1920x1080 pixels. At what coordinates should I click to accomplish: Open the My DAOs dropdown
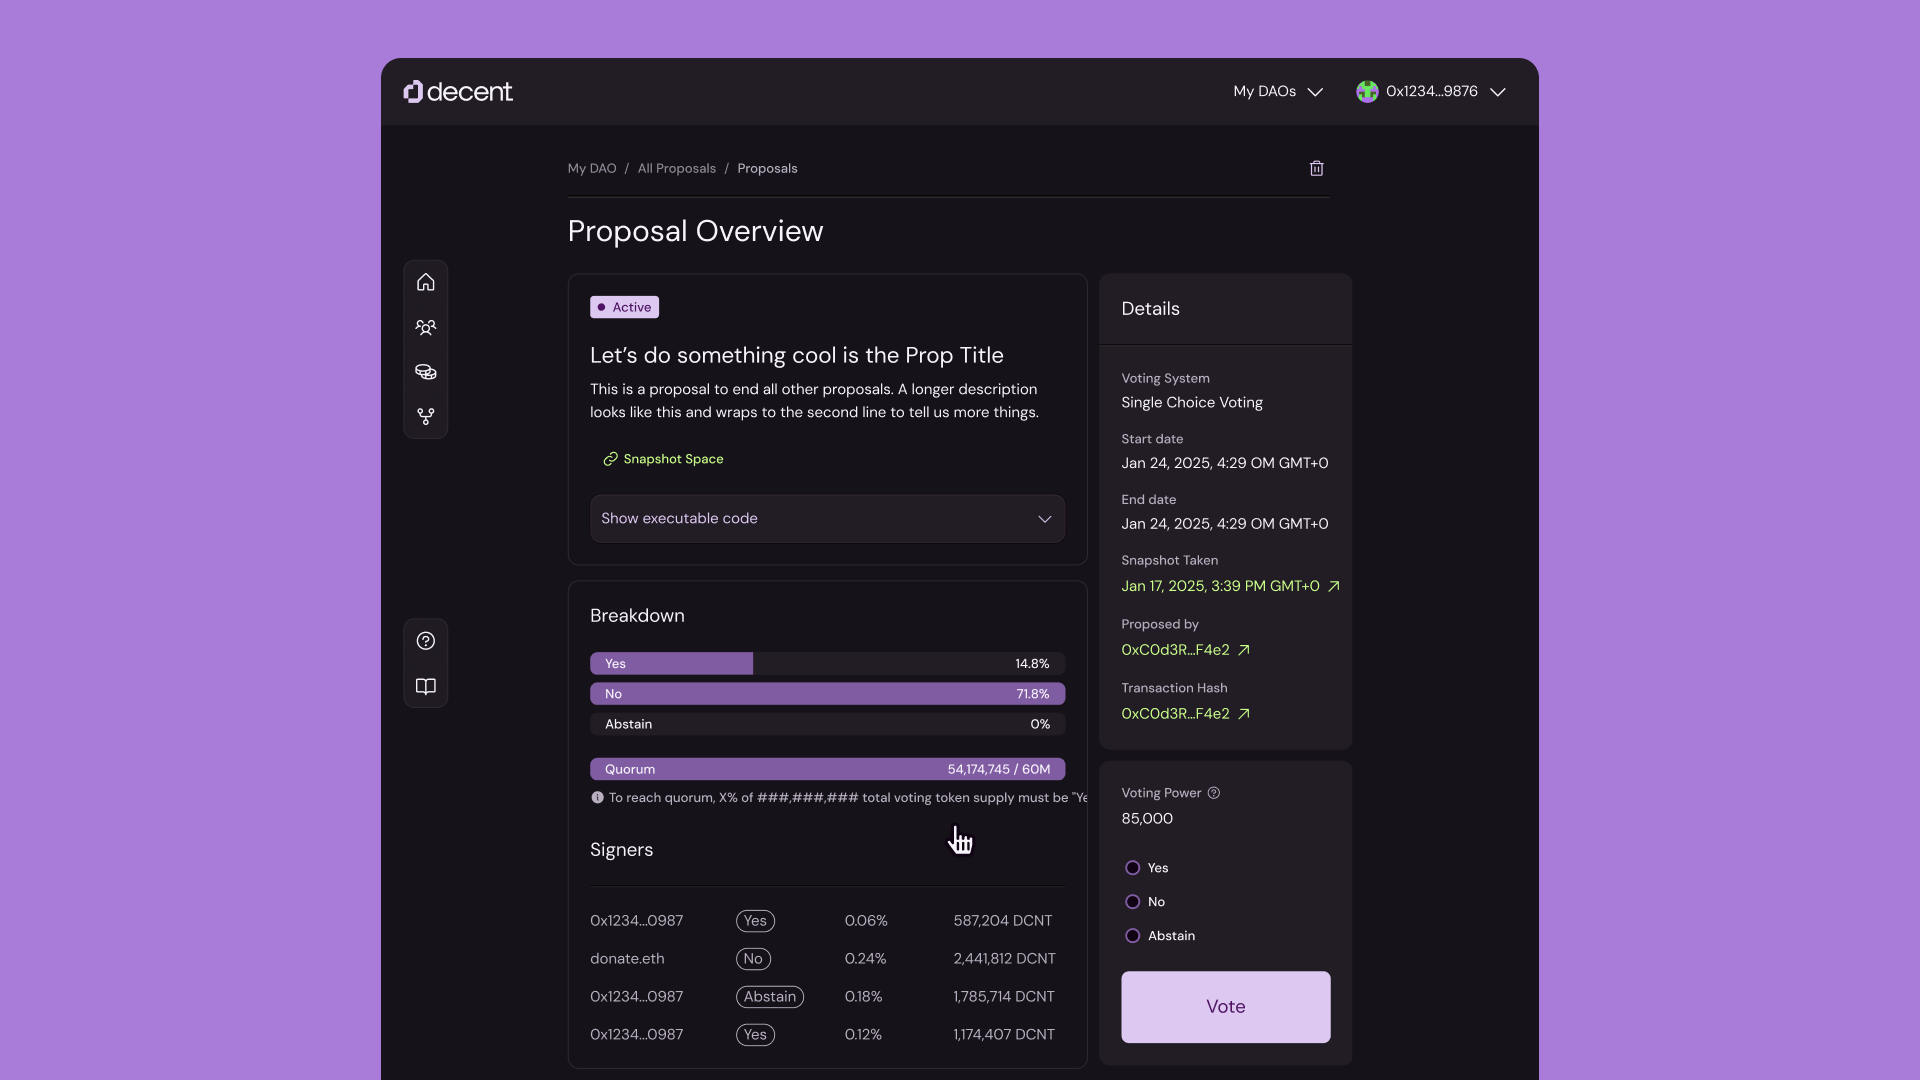(1278, 91)
